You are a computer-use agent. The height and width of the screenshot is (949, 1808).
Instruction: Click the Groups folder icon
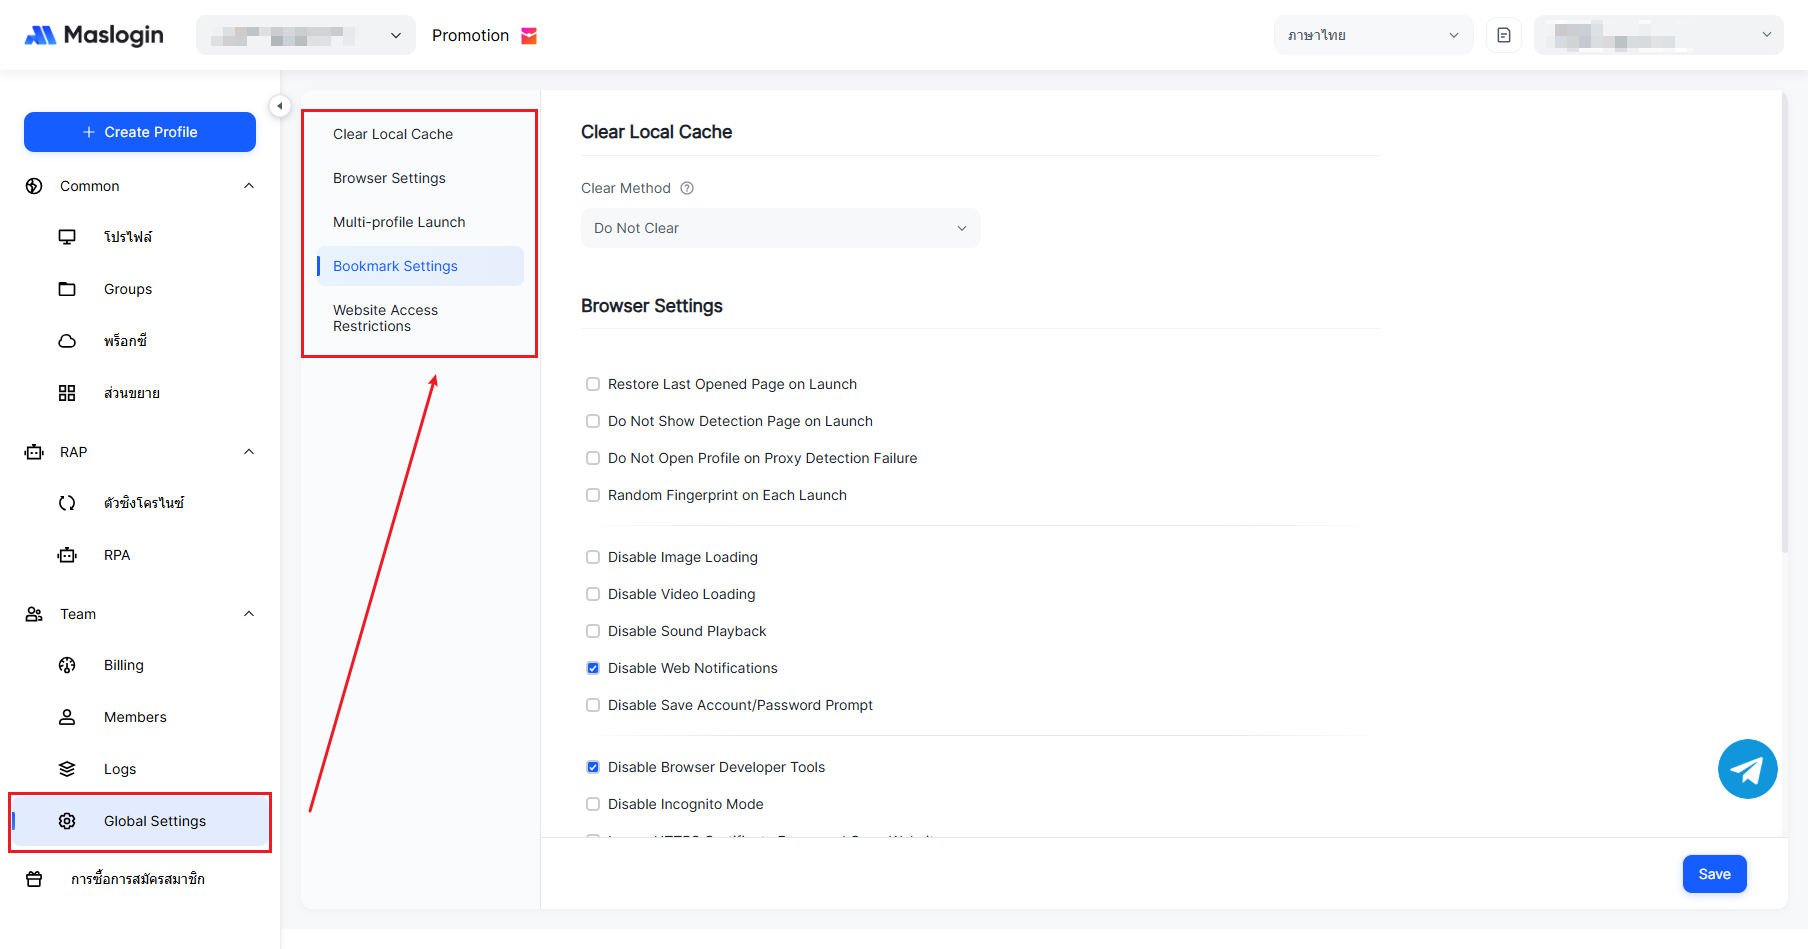[x=67, y=289]
